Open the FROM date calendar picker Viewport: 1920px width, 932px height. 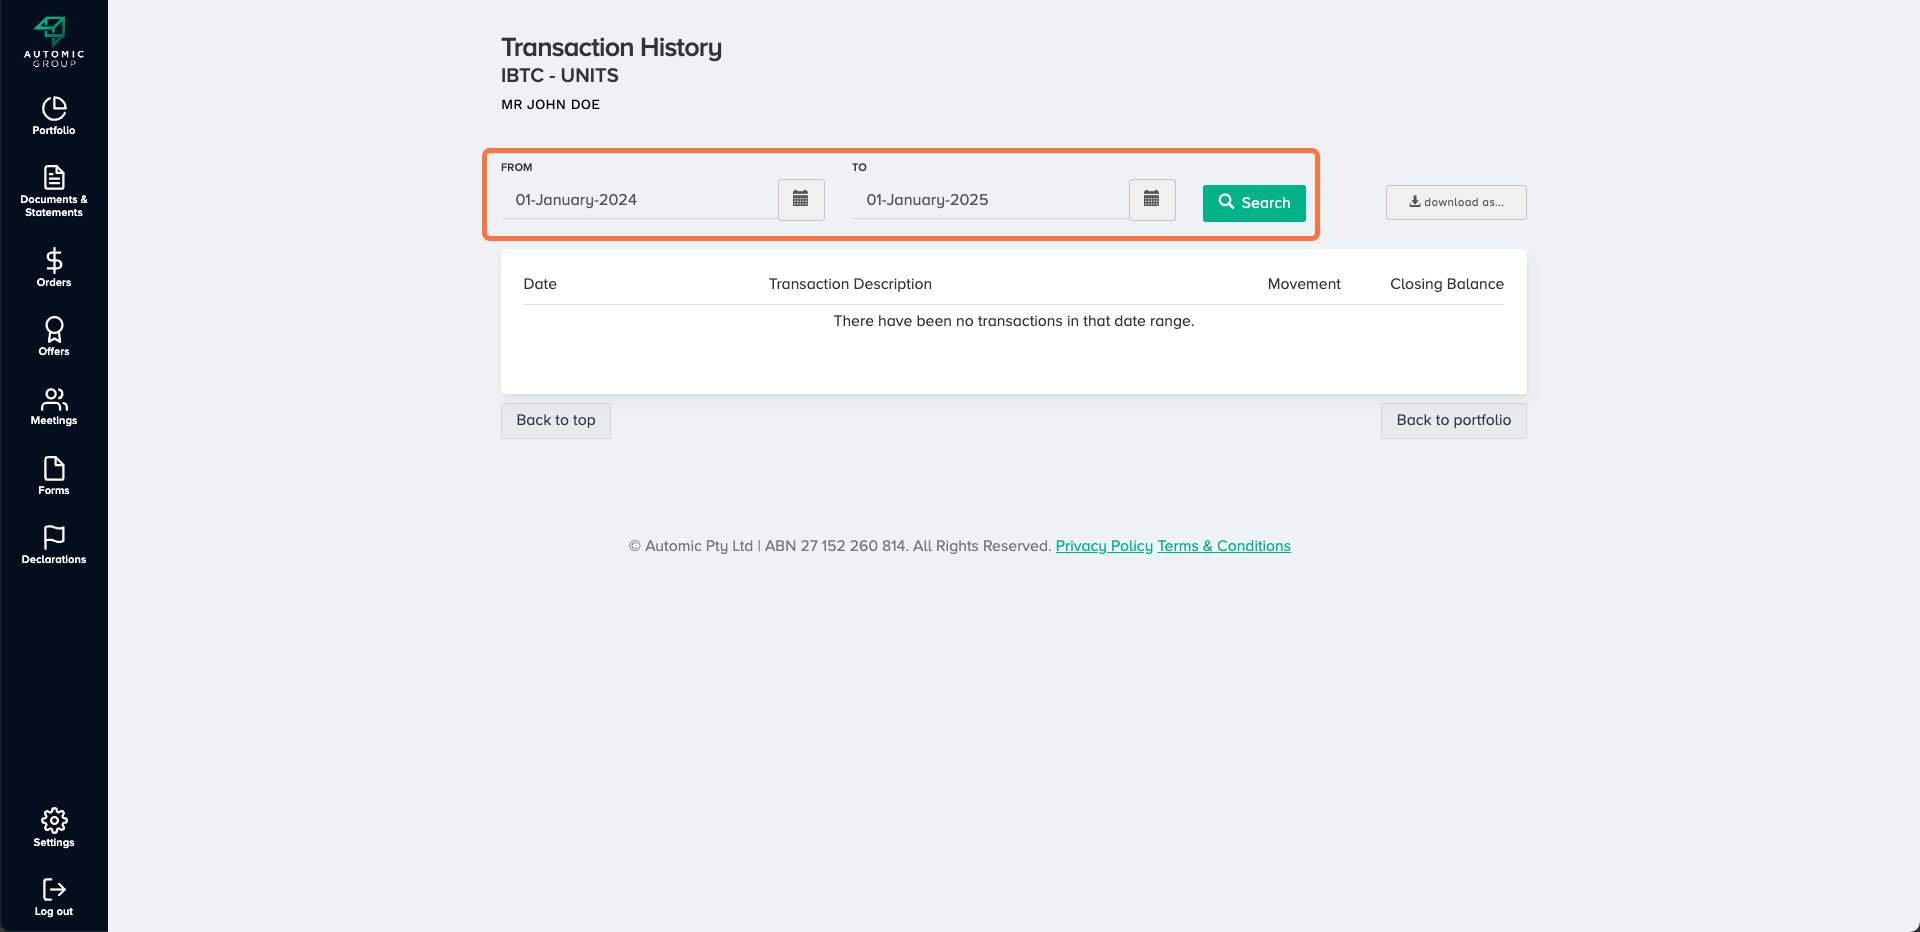click(801, 200)
